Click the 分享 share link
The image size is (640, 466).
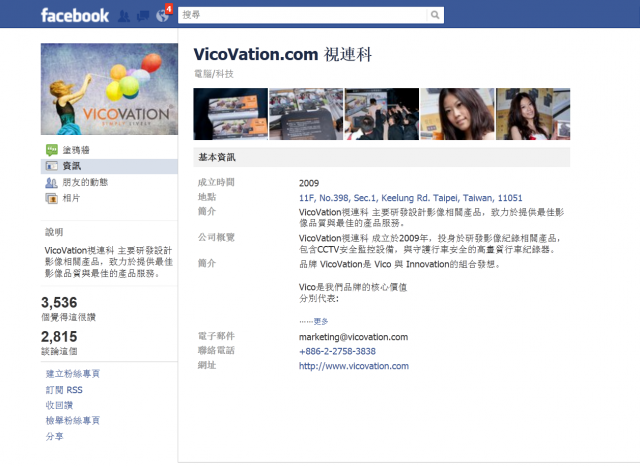coord(54,436)
